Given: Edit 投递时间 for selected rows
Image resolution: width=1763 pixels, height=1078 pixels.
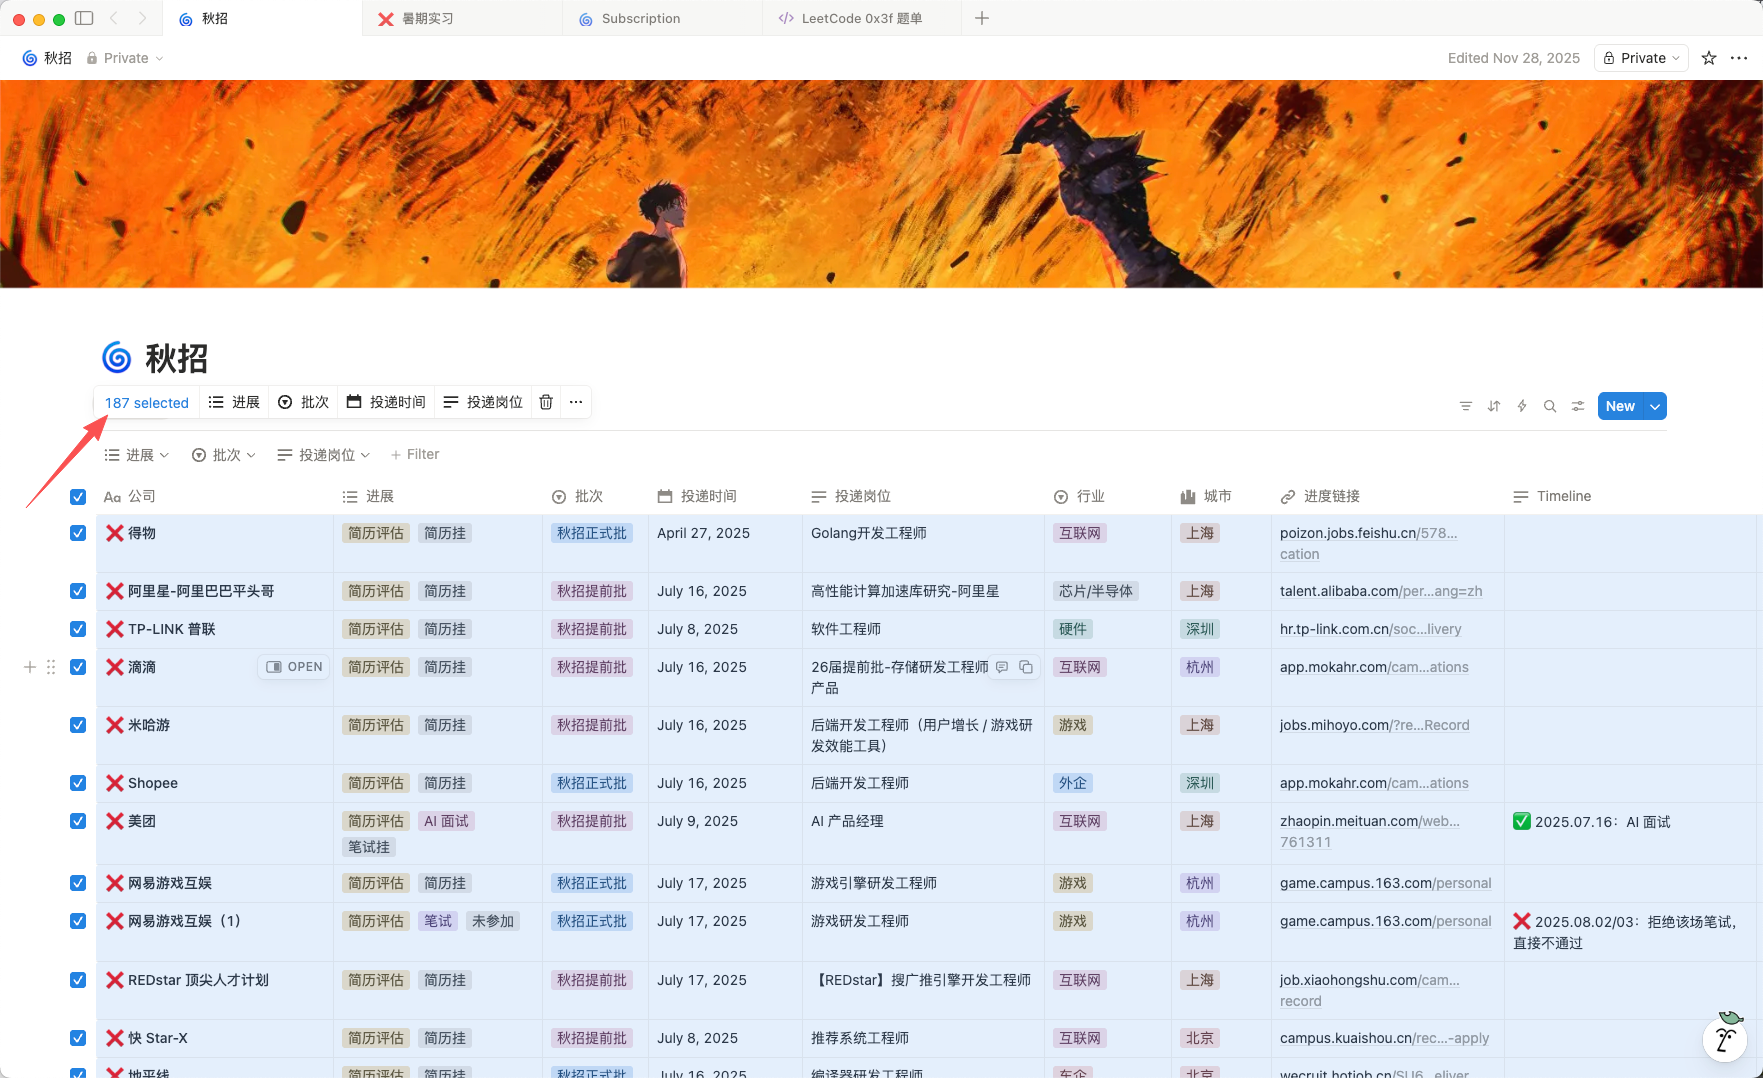Looking at the screenshot, I should click(386, 402).
